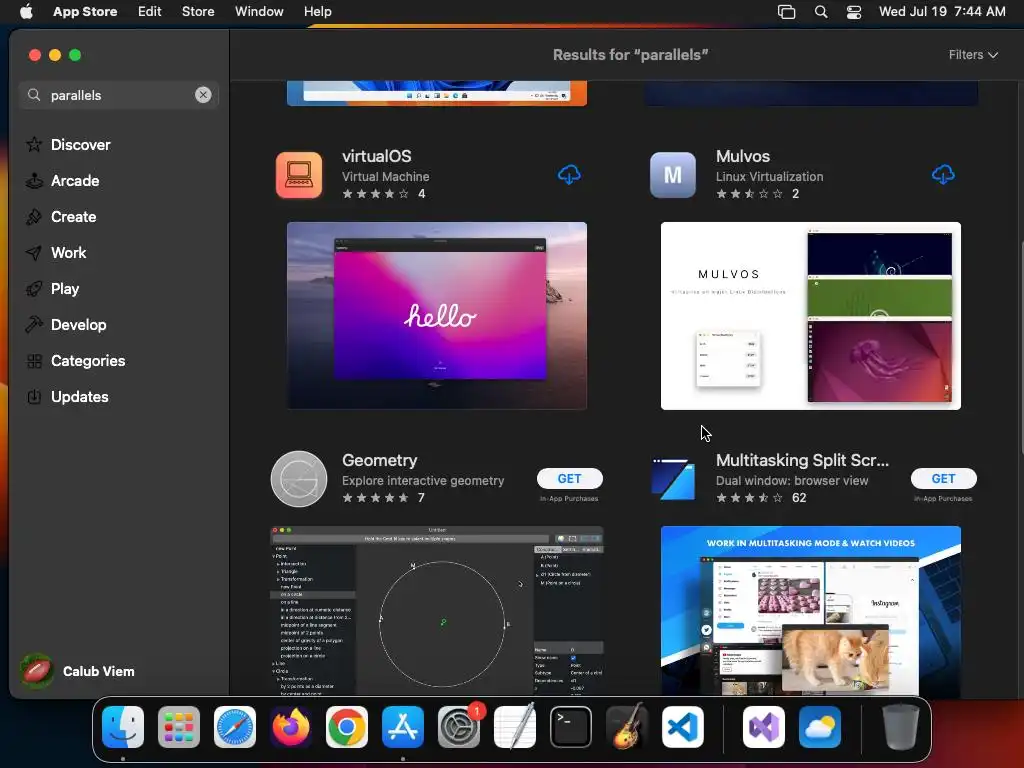Viewport: 1024px width, 768px height.
Task: Open the Calub Viem account profile
Action: 77,671
